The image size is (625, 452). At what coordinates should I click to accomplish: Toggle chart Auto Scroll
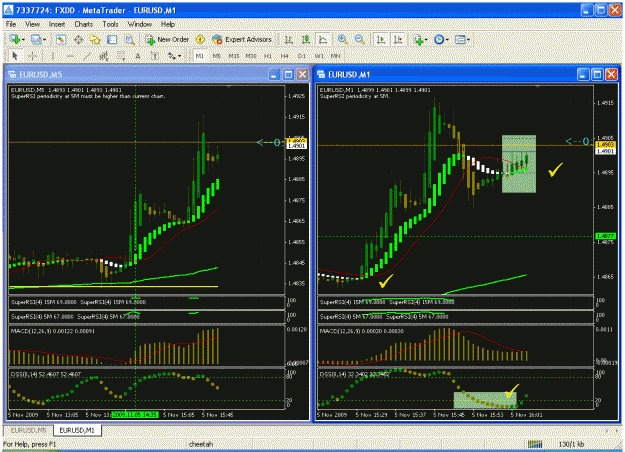coord(381,39)
